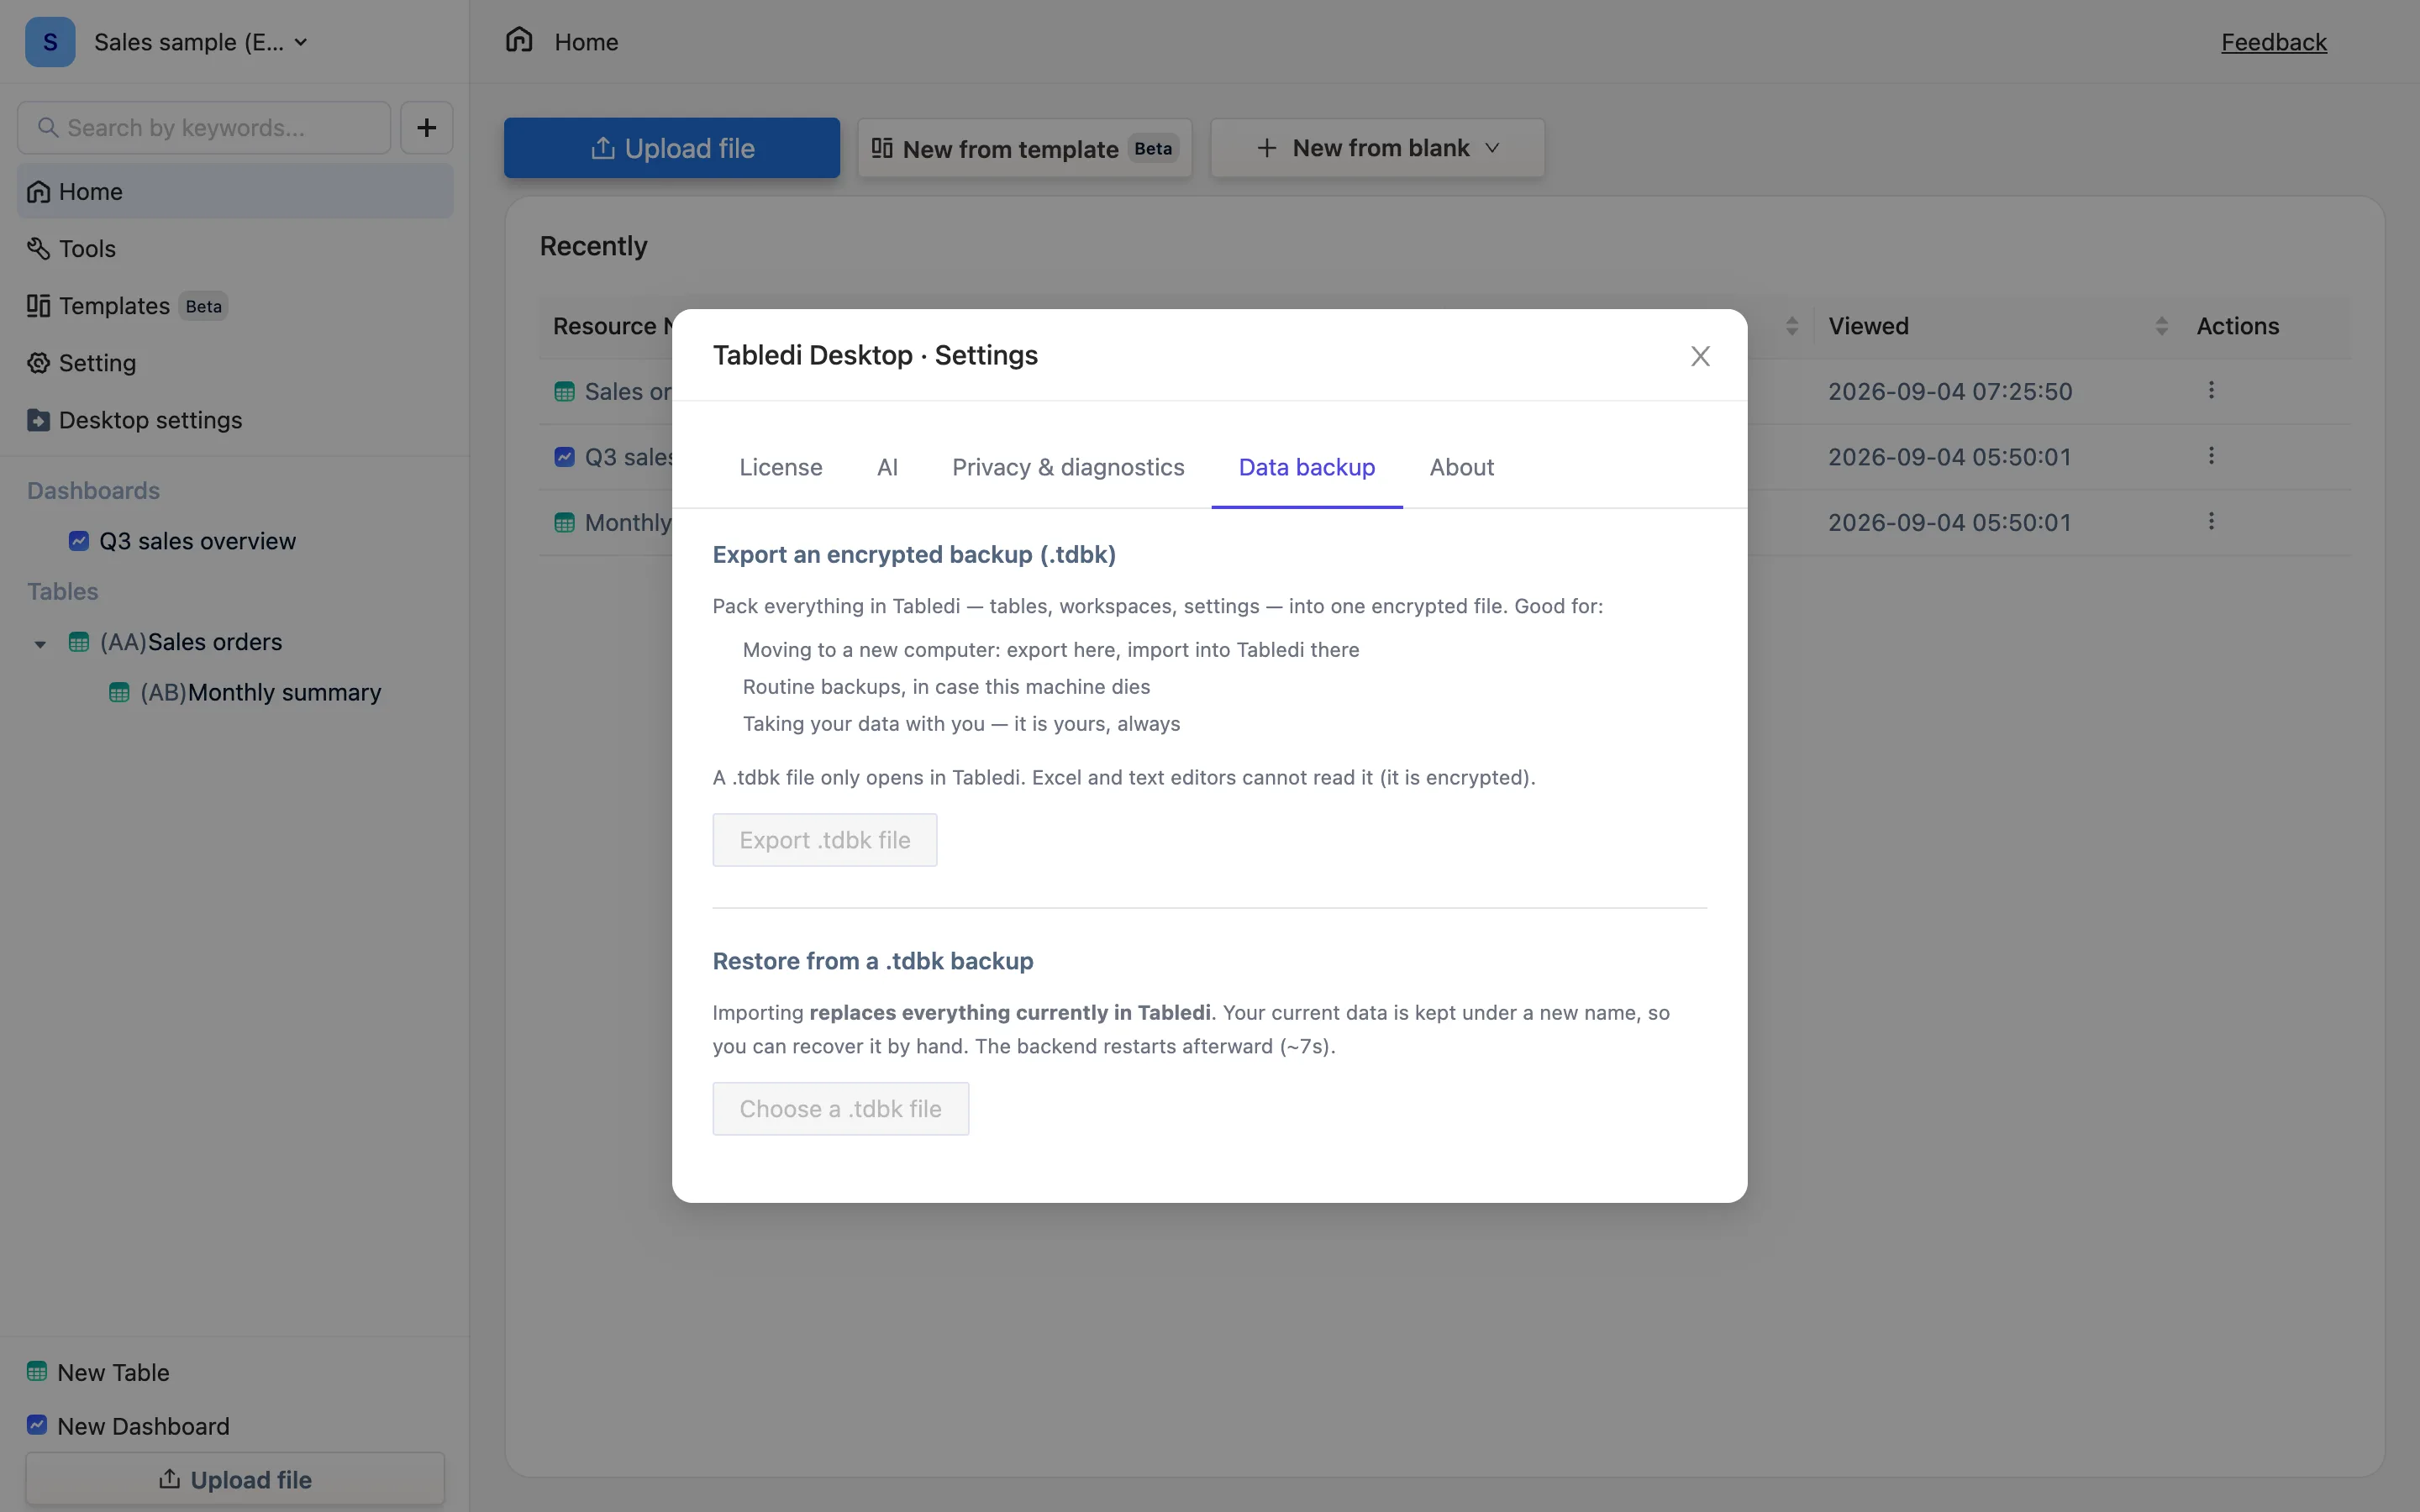This screenshot has width=2420, height=1512.
Task: Open Templates in the sidebar
Action: click(235, 305)
